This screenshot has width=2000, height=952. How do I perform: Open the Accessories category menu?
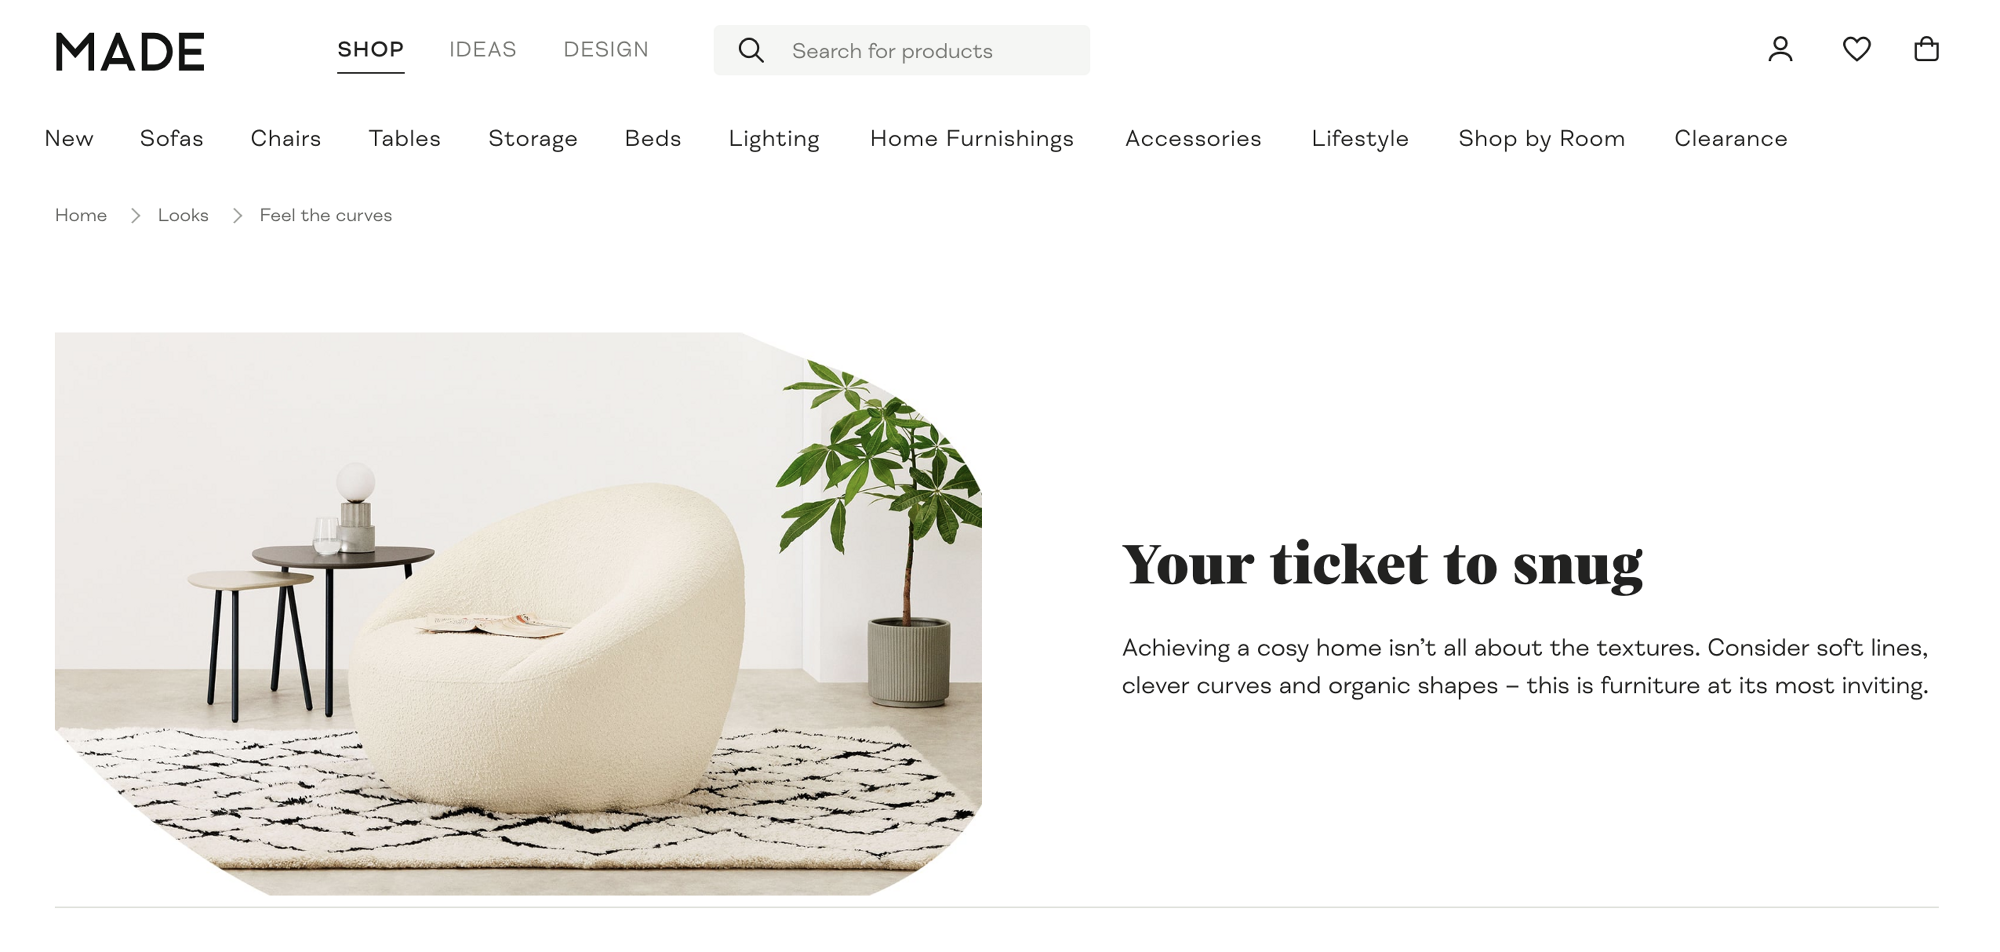point(1193,138)
